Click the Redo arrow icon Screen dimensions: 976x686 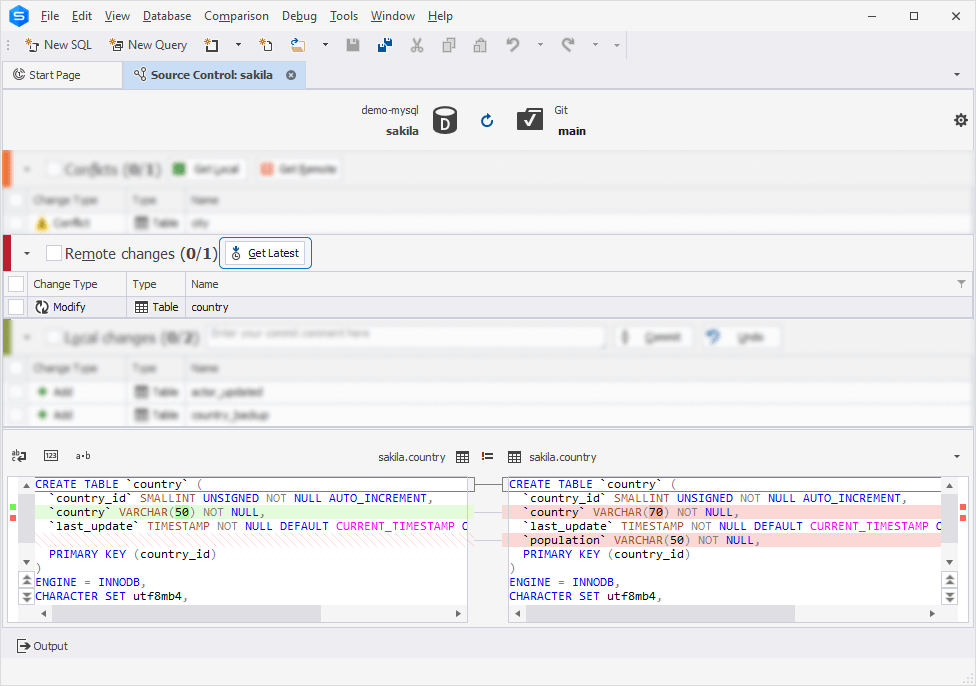pyautogui.click(x=568, y=45)
